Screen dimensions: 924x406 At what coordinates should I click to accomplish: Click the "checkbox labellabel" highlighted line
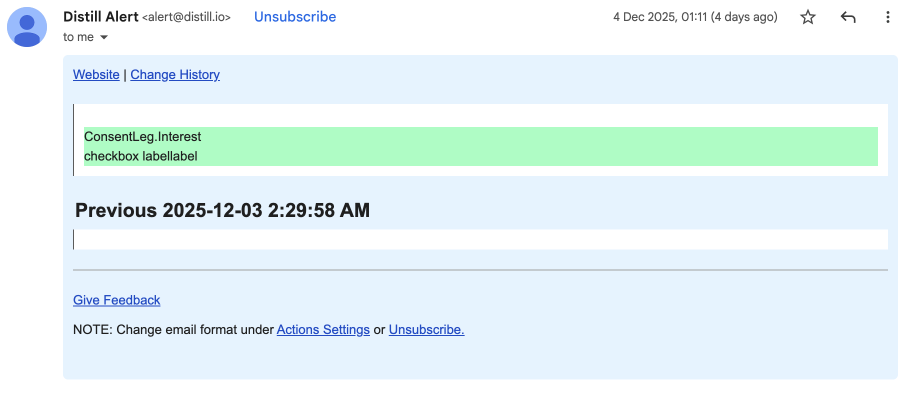click(x=141, y=156)
